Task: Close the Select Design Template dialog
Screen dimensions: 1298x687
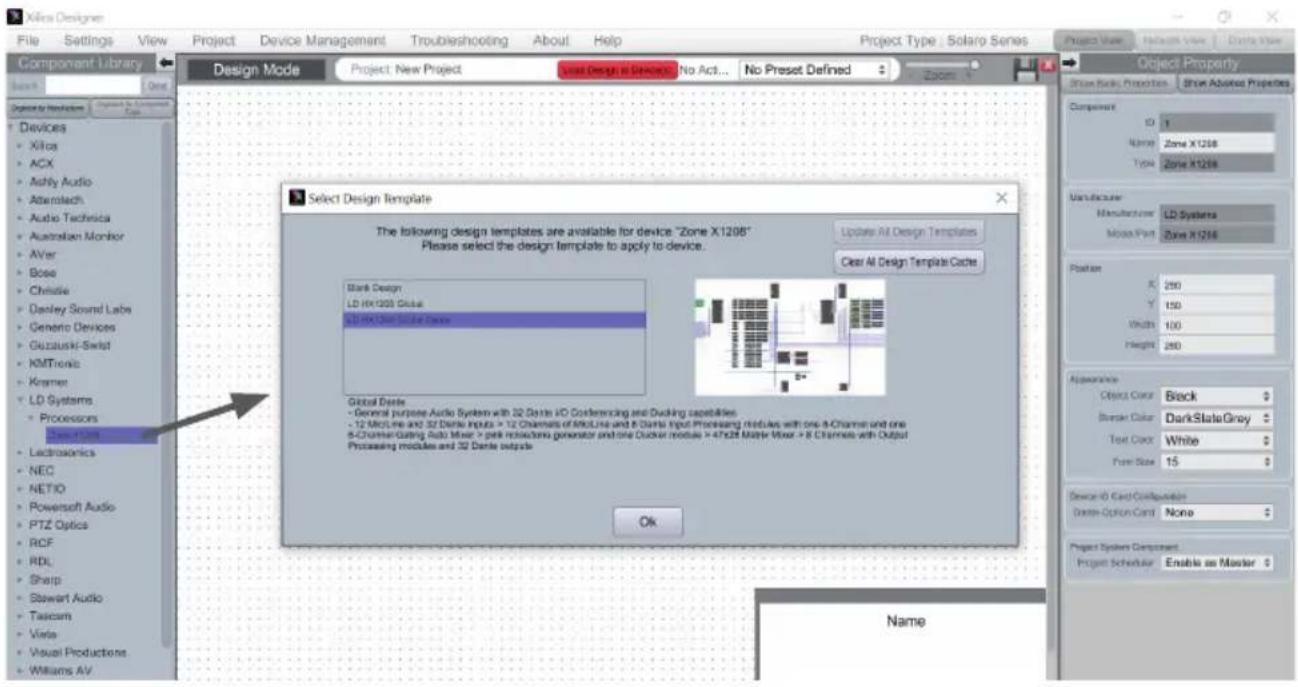Action: (1002, 200)
